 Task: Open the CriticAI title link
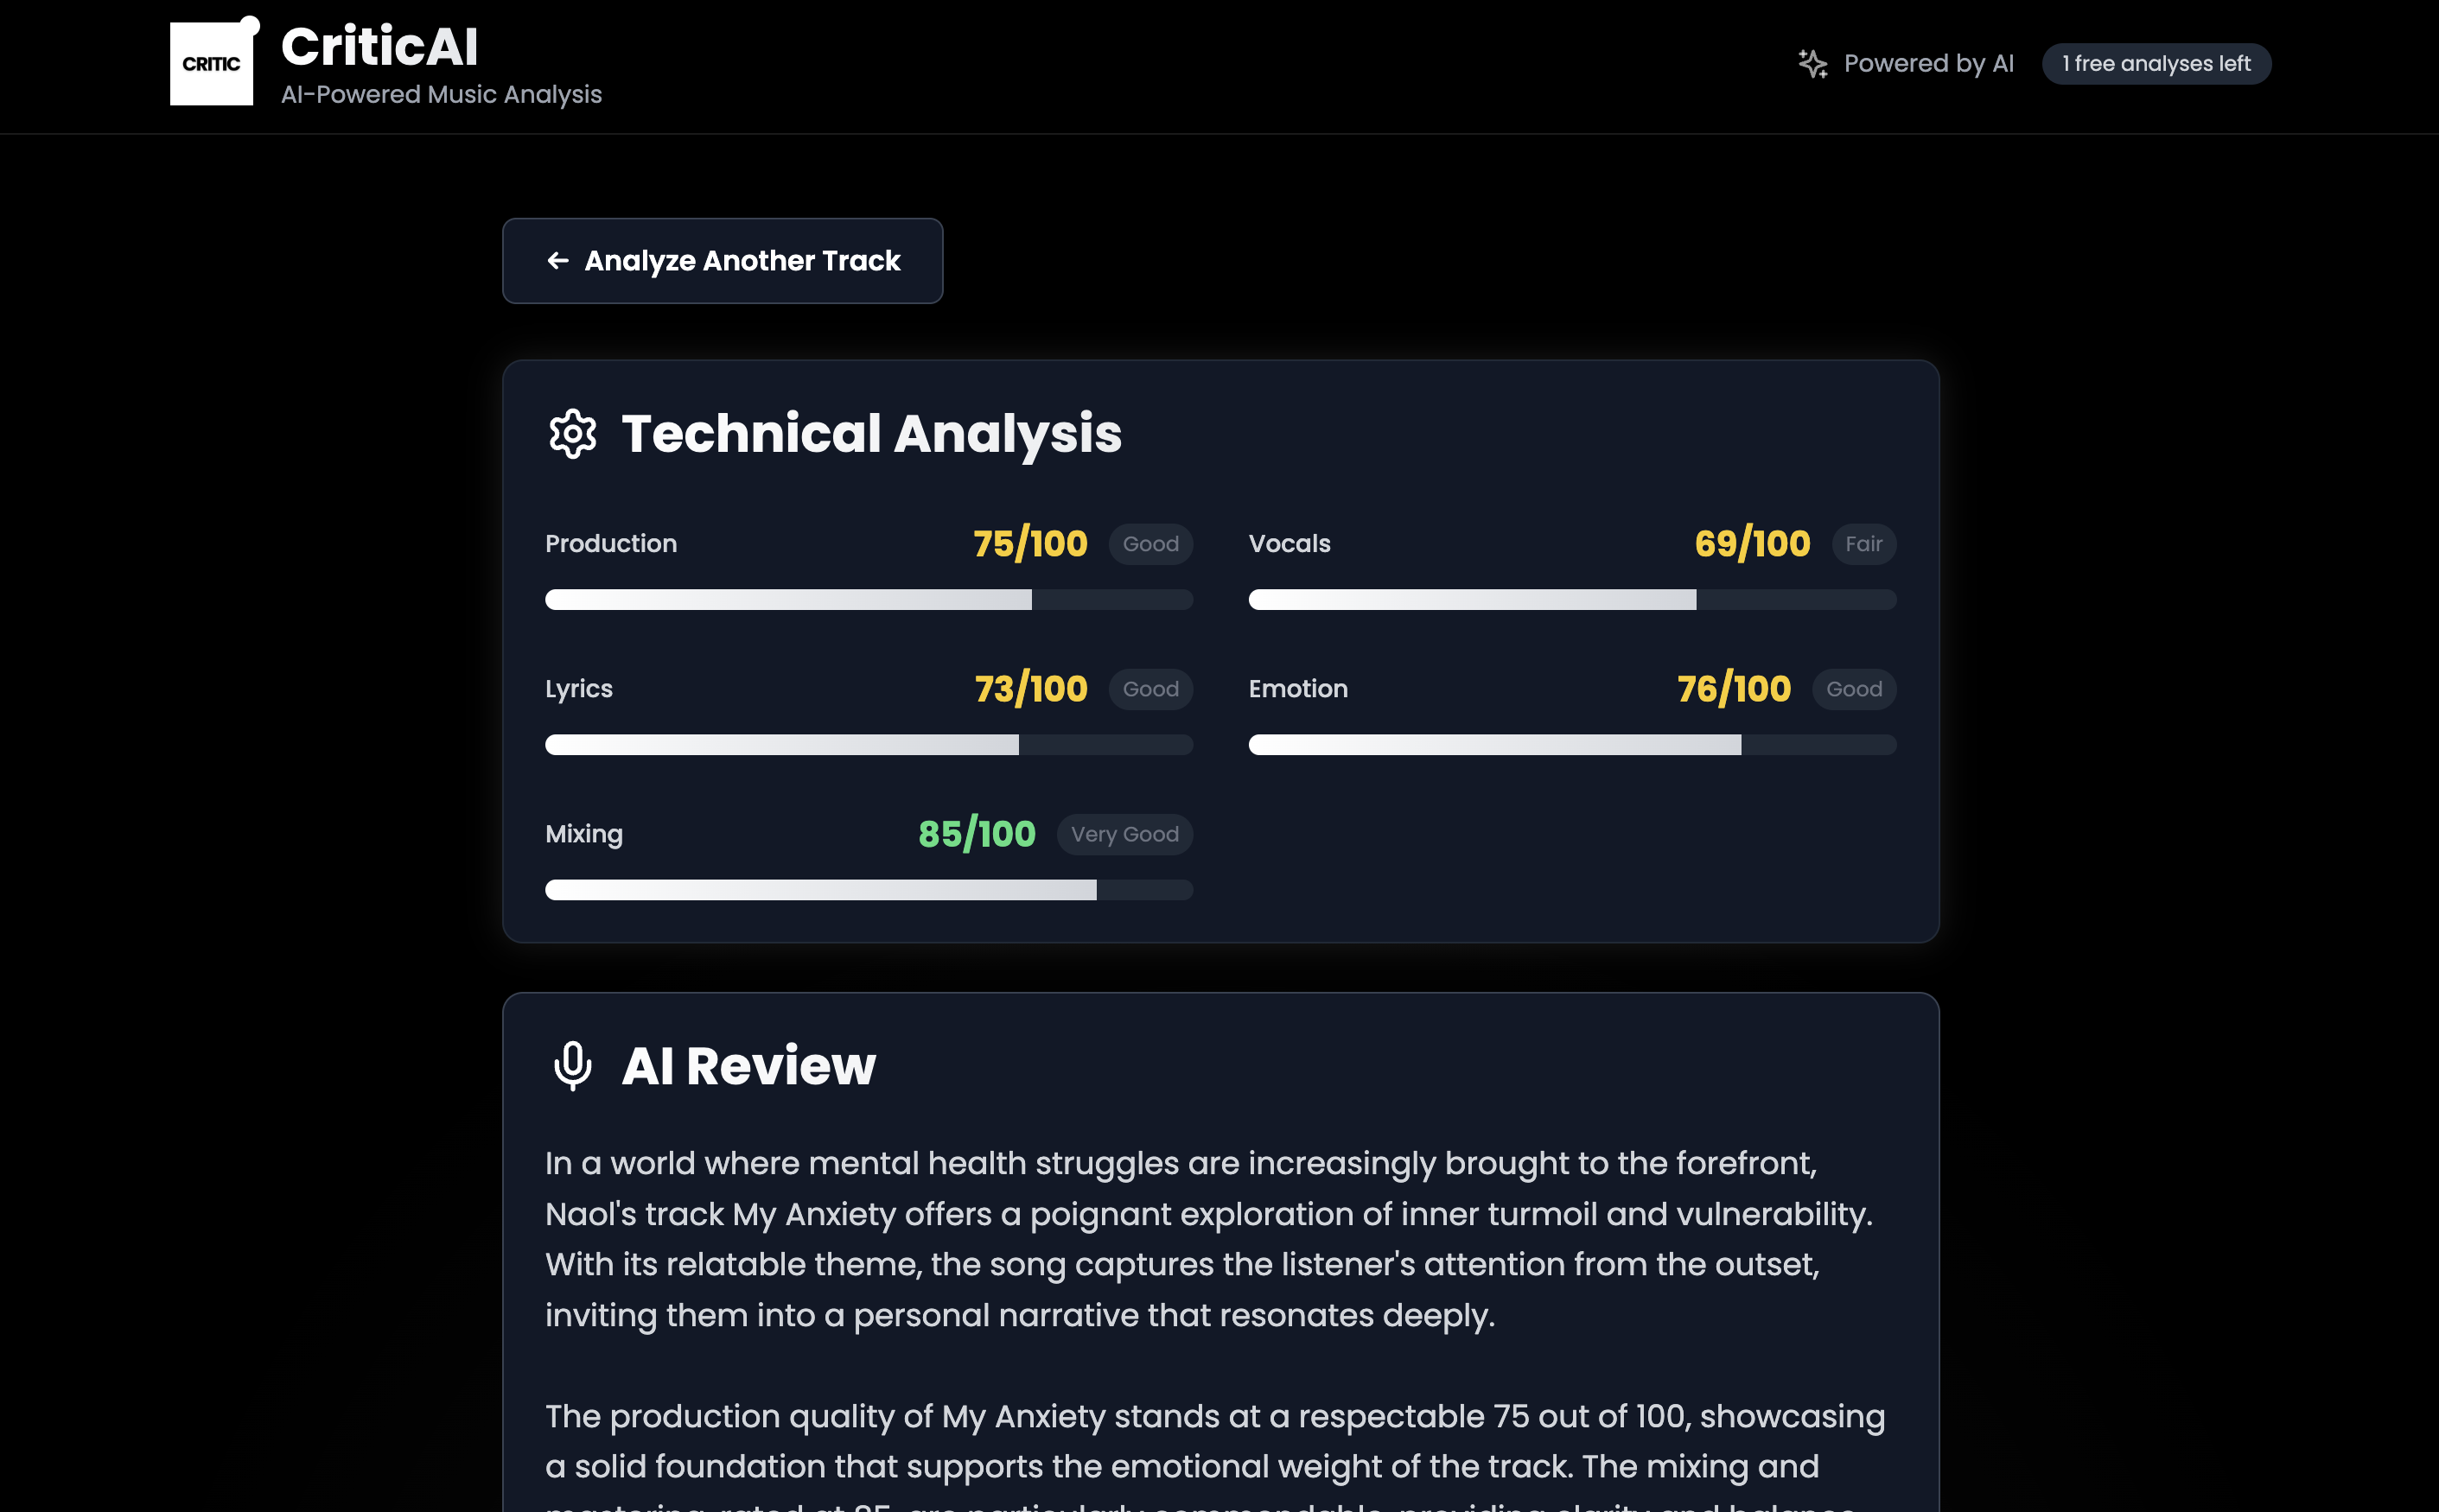(380, 46)
